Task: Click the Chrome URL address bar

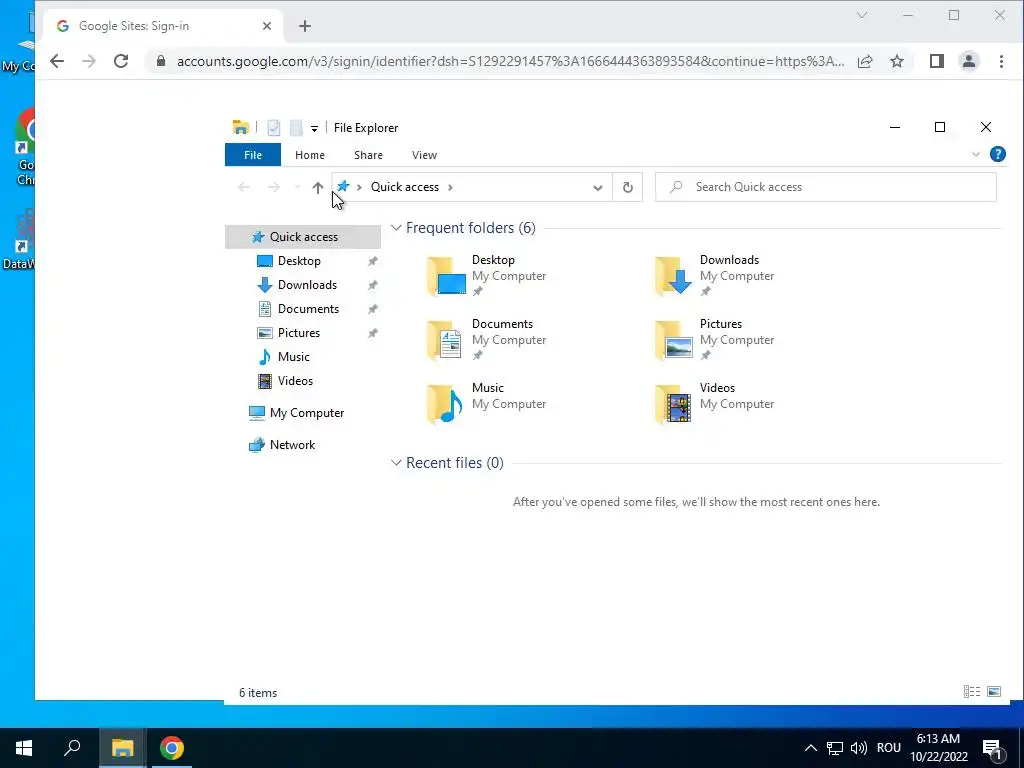Action: [510, 61]
